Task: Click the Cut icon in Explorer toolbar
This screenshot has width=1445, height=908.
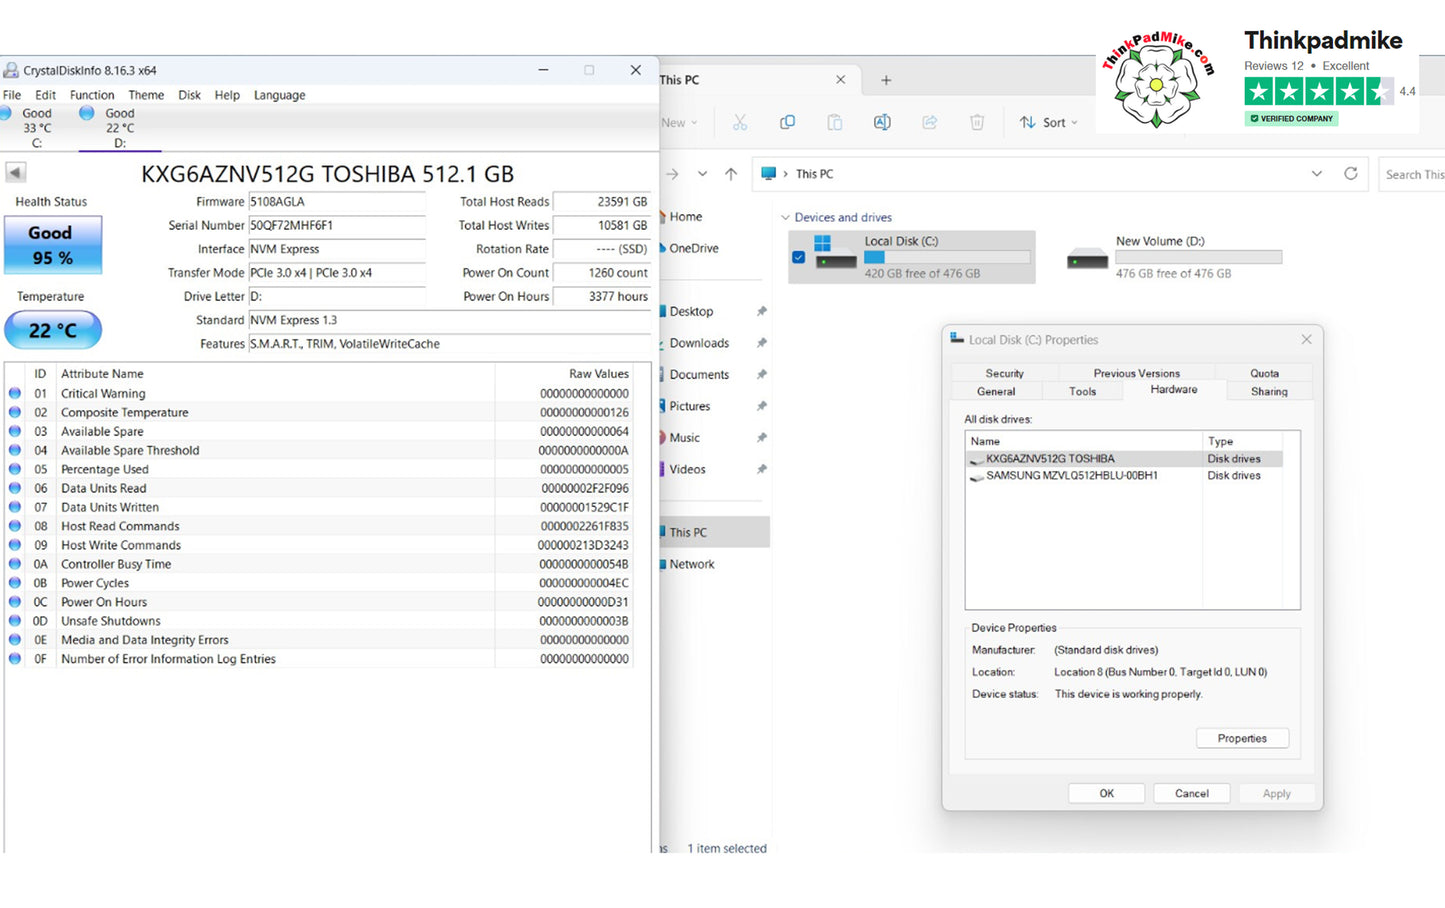Action: [740, 122]
